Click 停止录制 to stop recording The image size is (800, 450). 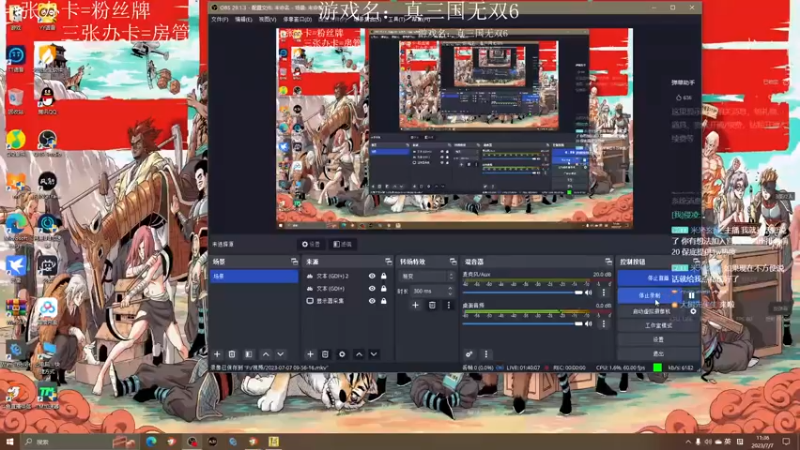point(650,295)
